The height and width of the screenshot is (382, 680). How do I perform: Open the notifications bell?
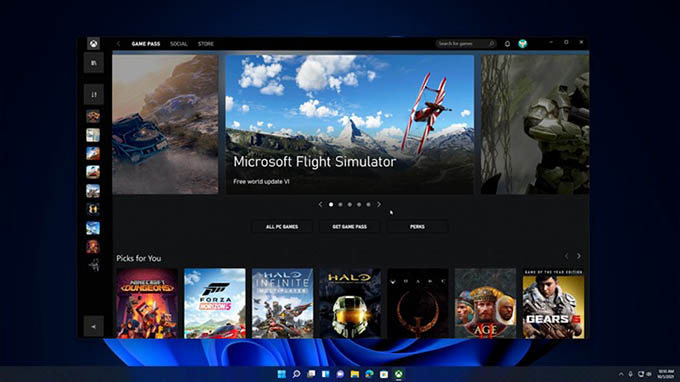pyautogui.click(x=507, y=44)
